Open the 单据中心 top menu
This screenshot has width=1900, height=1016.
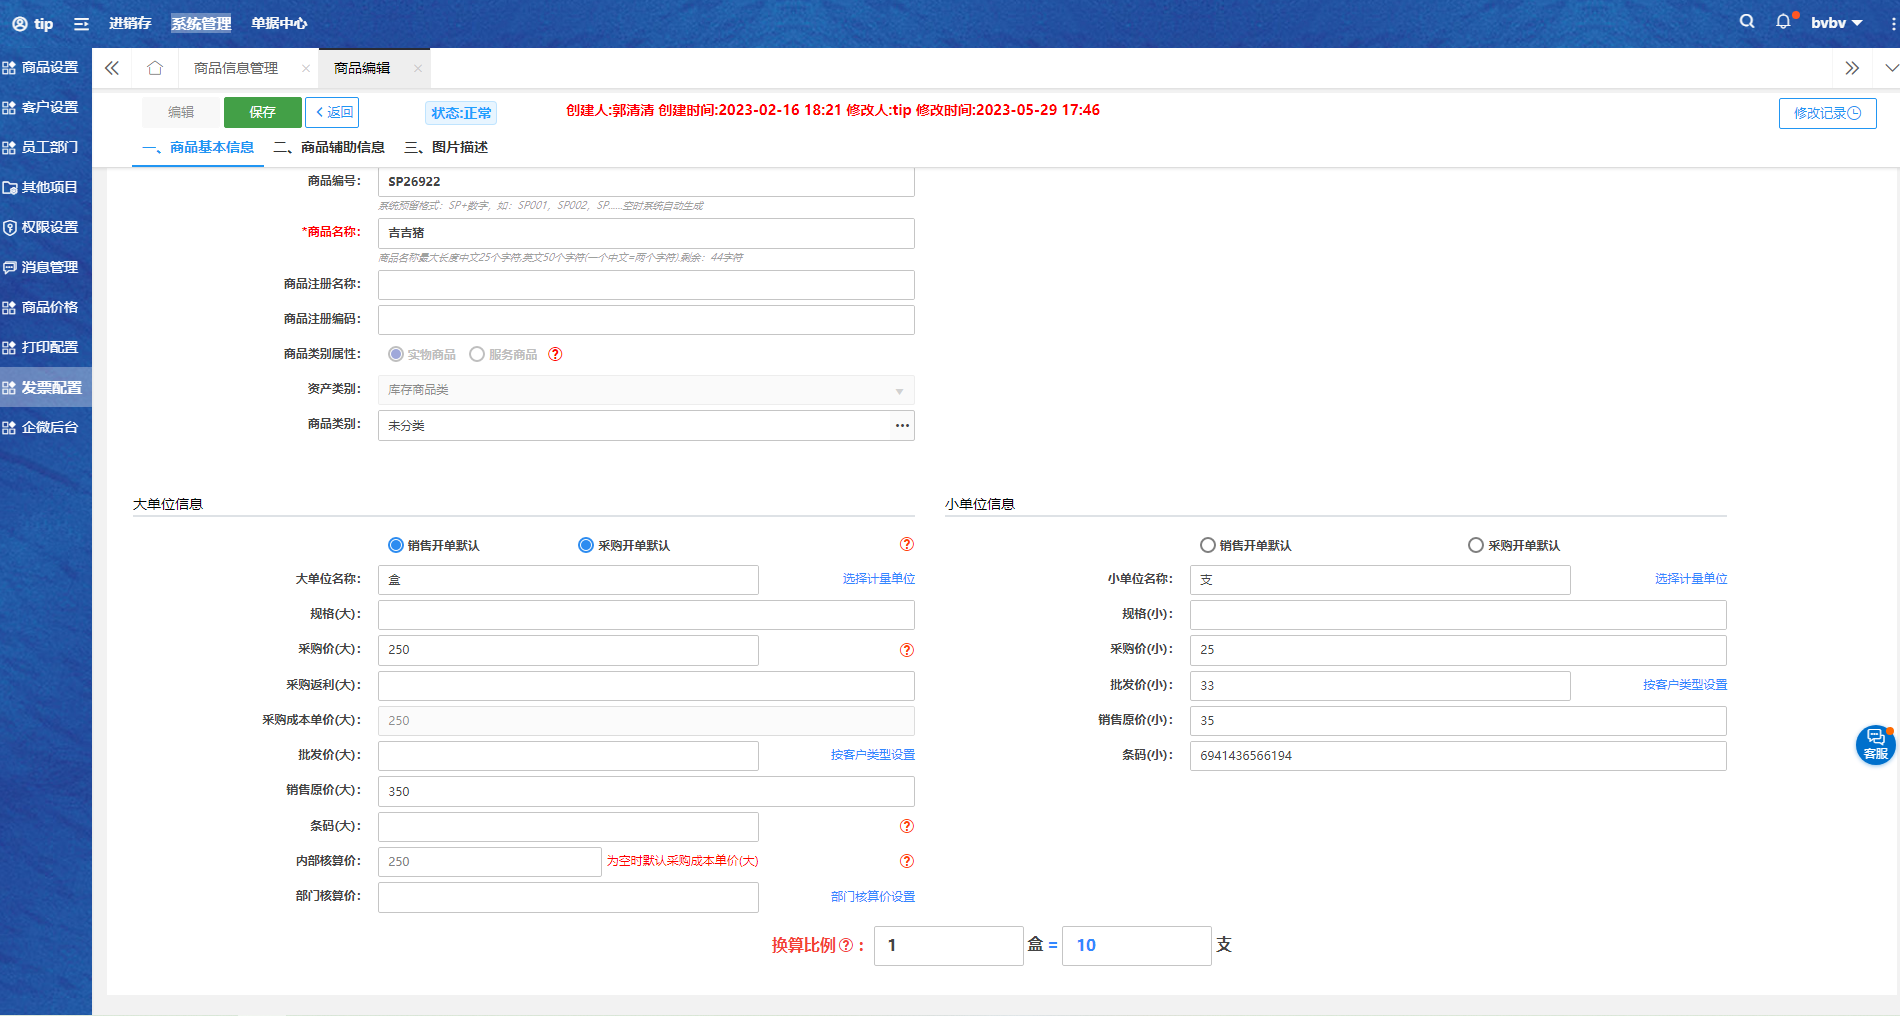pos(279,23)
